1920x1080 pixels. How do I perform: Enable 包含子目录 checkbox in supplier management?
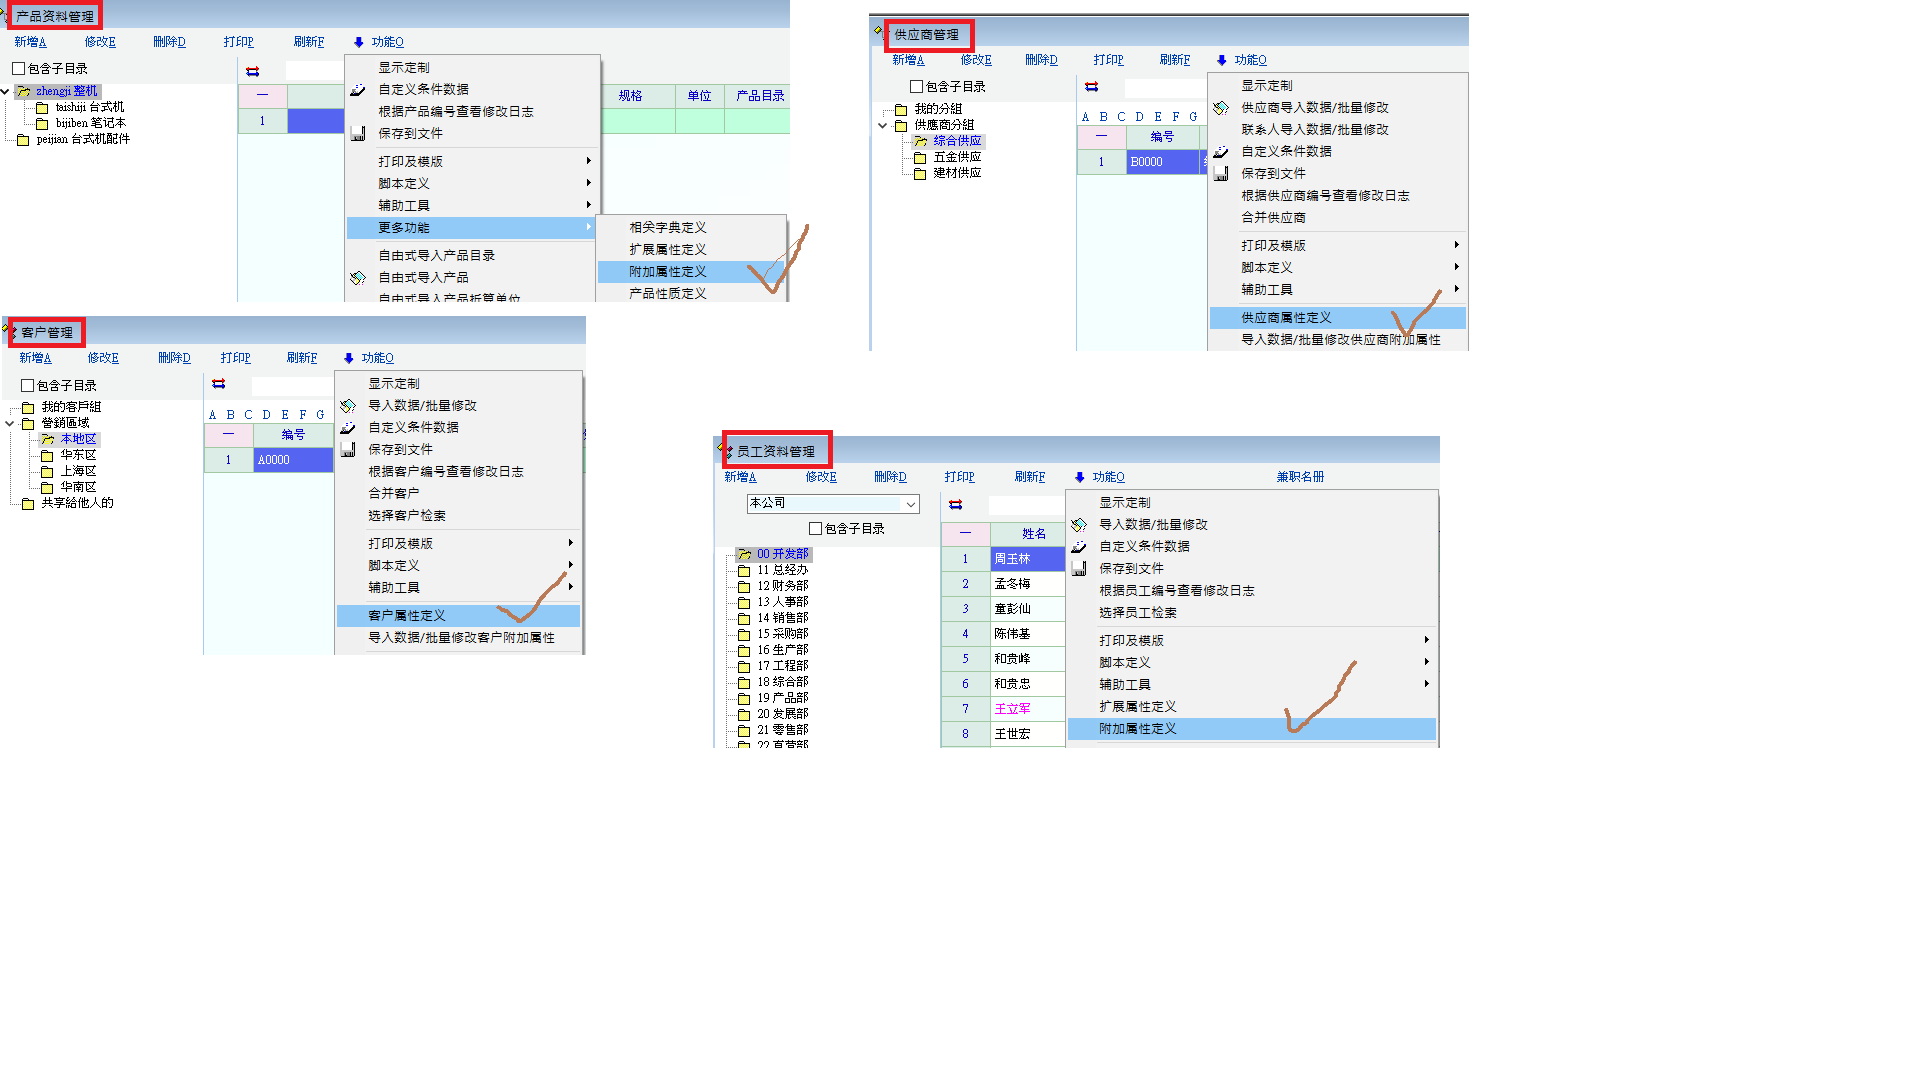tap(916, 87)
